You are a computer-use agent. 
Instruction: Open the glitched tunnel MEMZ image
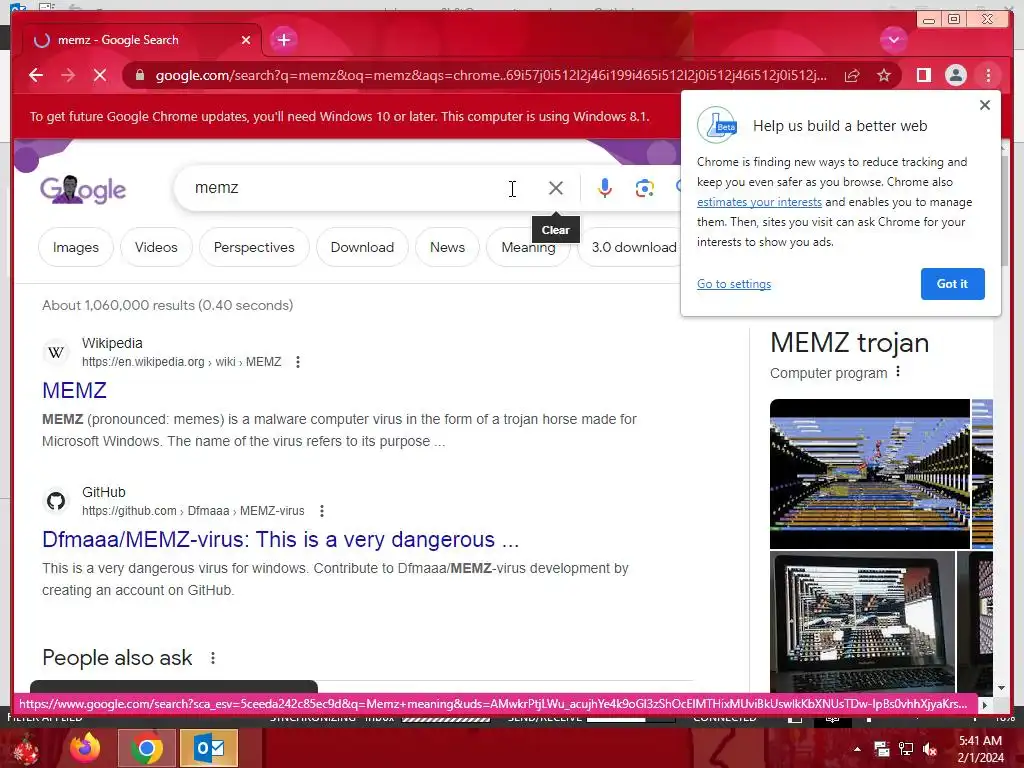point(870,474)
